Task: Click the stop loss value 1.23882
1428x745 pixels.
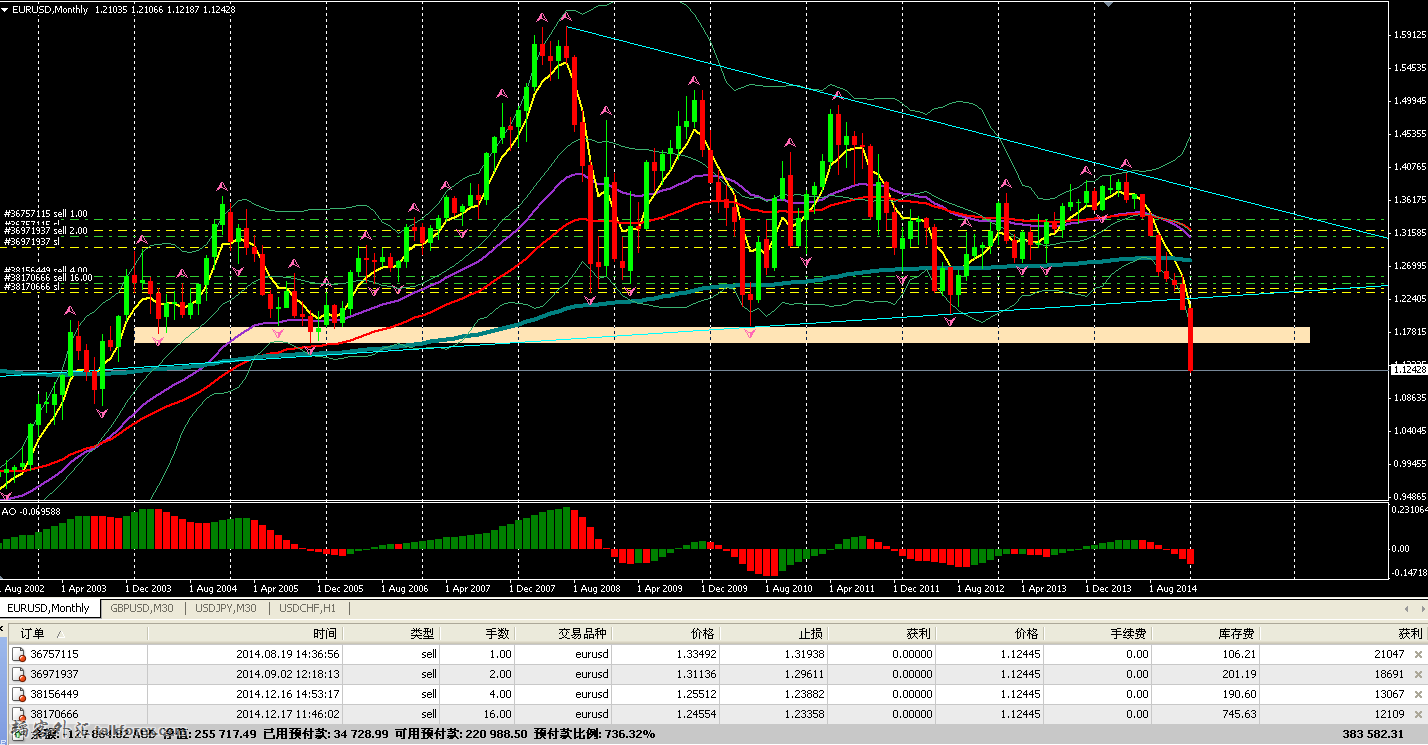Action: (x=804, y=694)
